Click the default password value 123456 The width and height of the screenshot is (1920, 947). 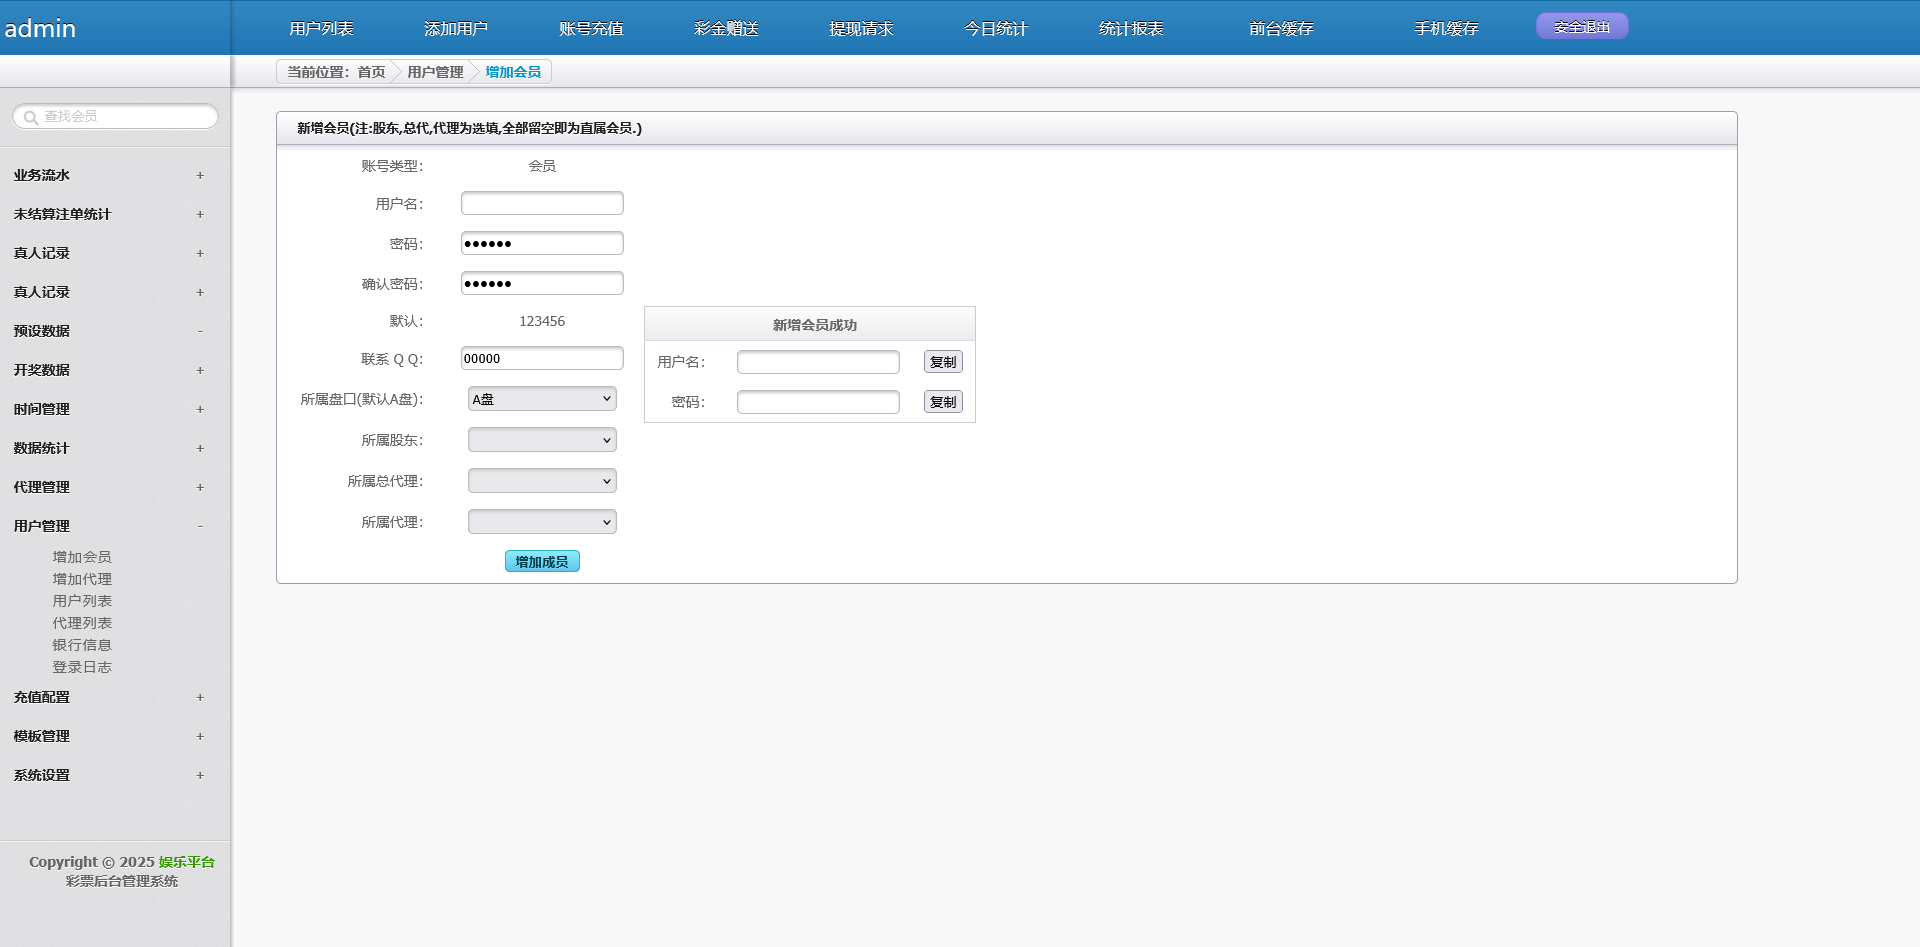[x=542, y=321]
